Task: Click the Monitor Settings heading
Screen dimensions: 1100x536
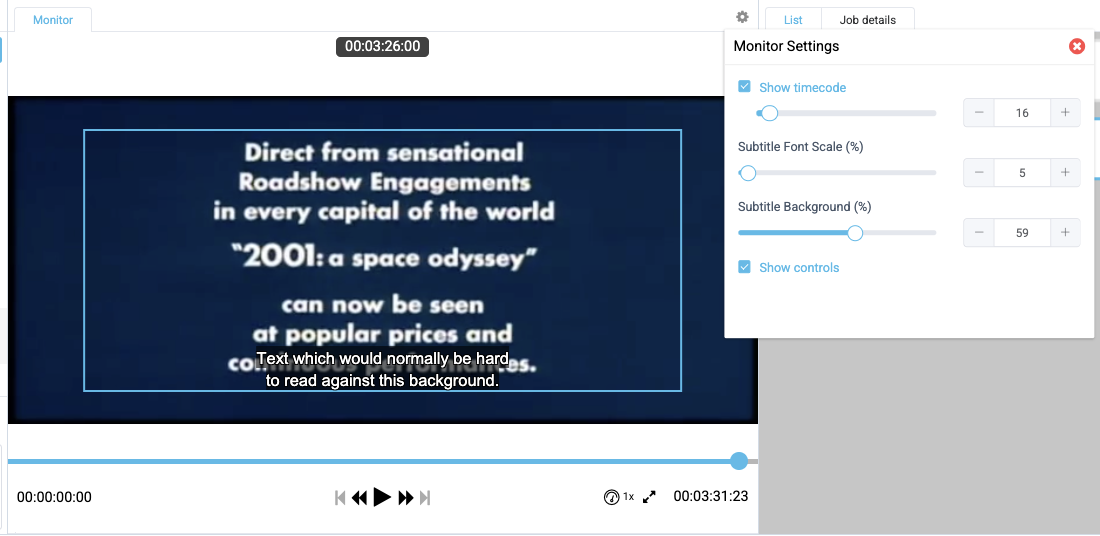Action: 786,47
